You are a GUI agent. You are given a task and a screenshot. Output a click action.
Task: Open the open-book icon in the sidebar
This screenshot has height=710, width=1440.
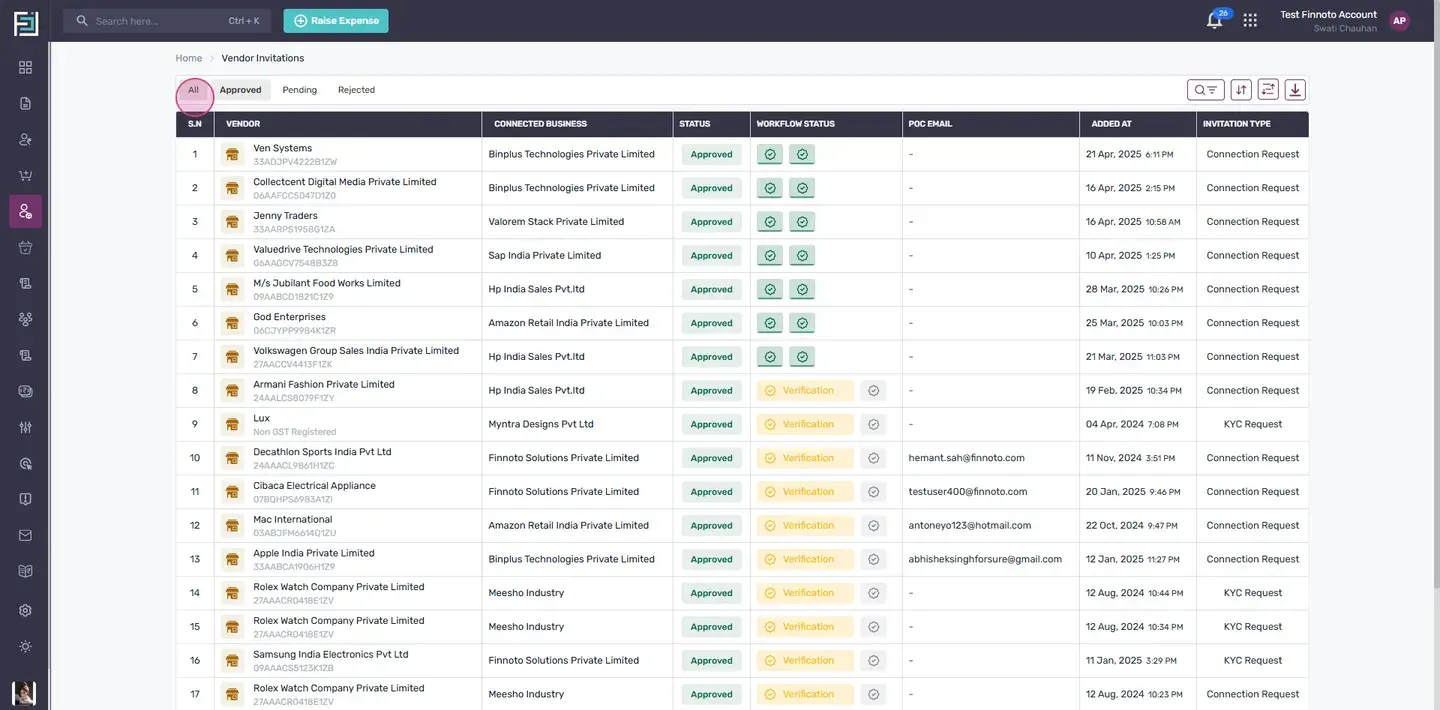coord(25,571)
